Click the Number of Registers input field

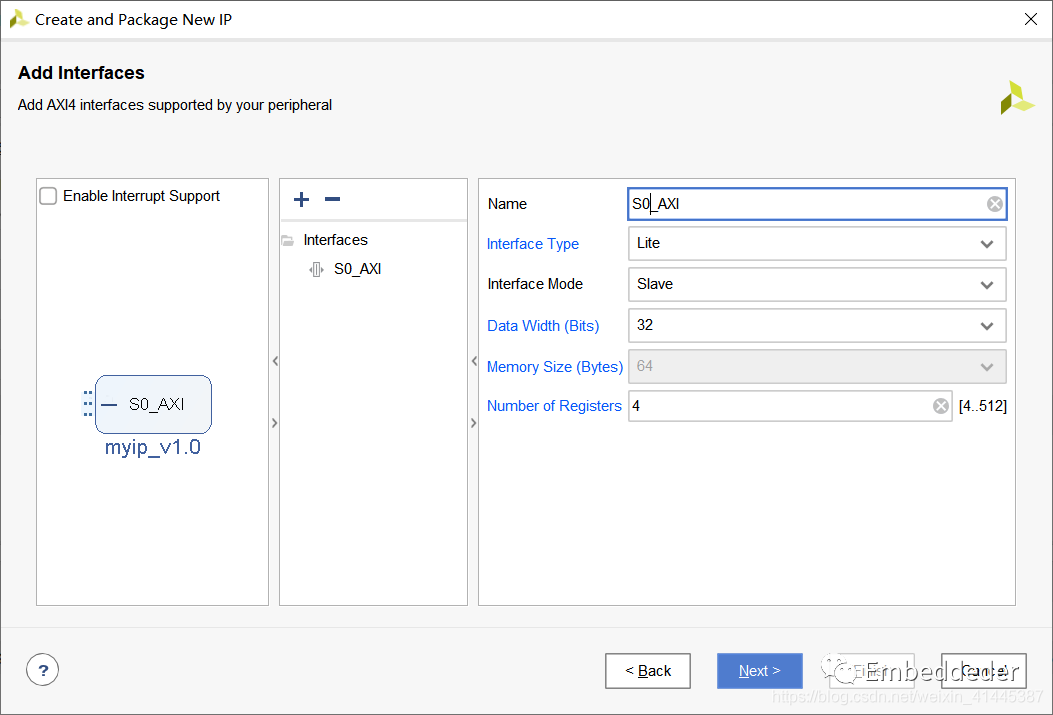[x=780, y=406]
